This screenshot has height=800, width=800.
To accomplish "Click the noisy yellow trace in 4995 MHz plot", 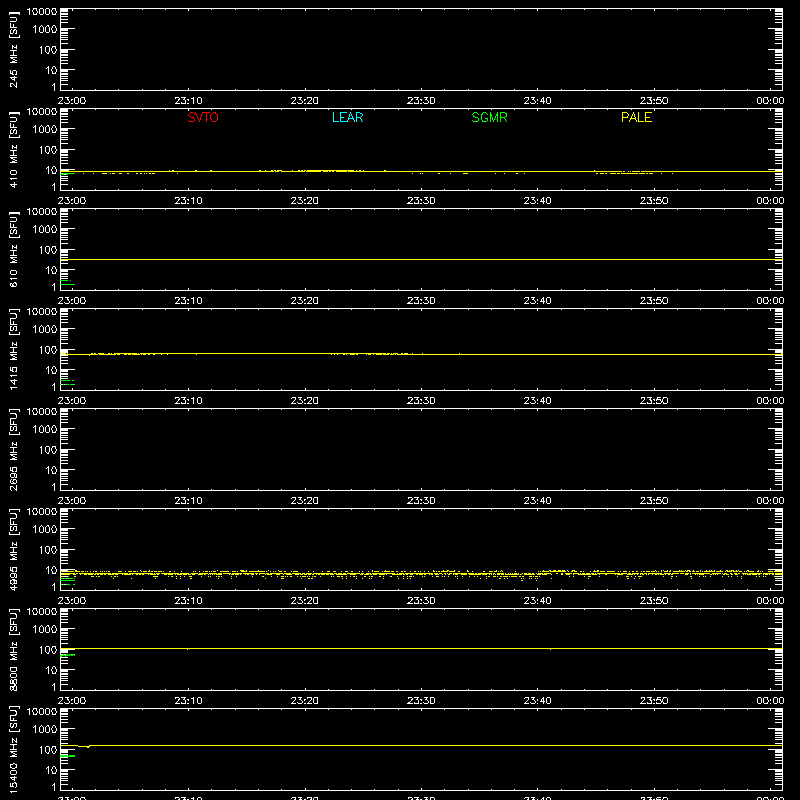I will click(x=421, y=574).
